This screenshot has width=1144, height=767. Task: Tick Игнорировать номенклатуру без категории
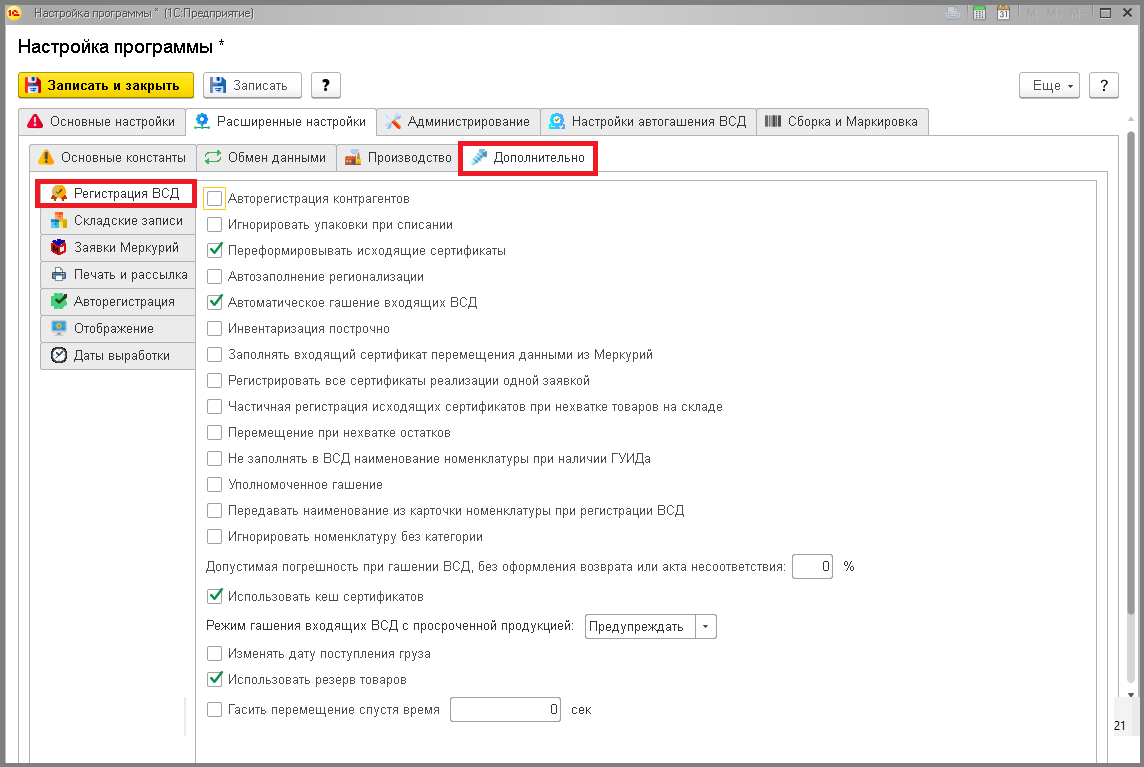click(214, 536)
